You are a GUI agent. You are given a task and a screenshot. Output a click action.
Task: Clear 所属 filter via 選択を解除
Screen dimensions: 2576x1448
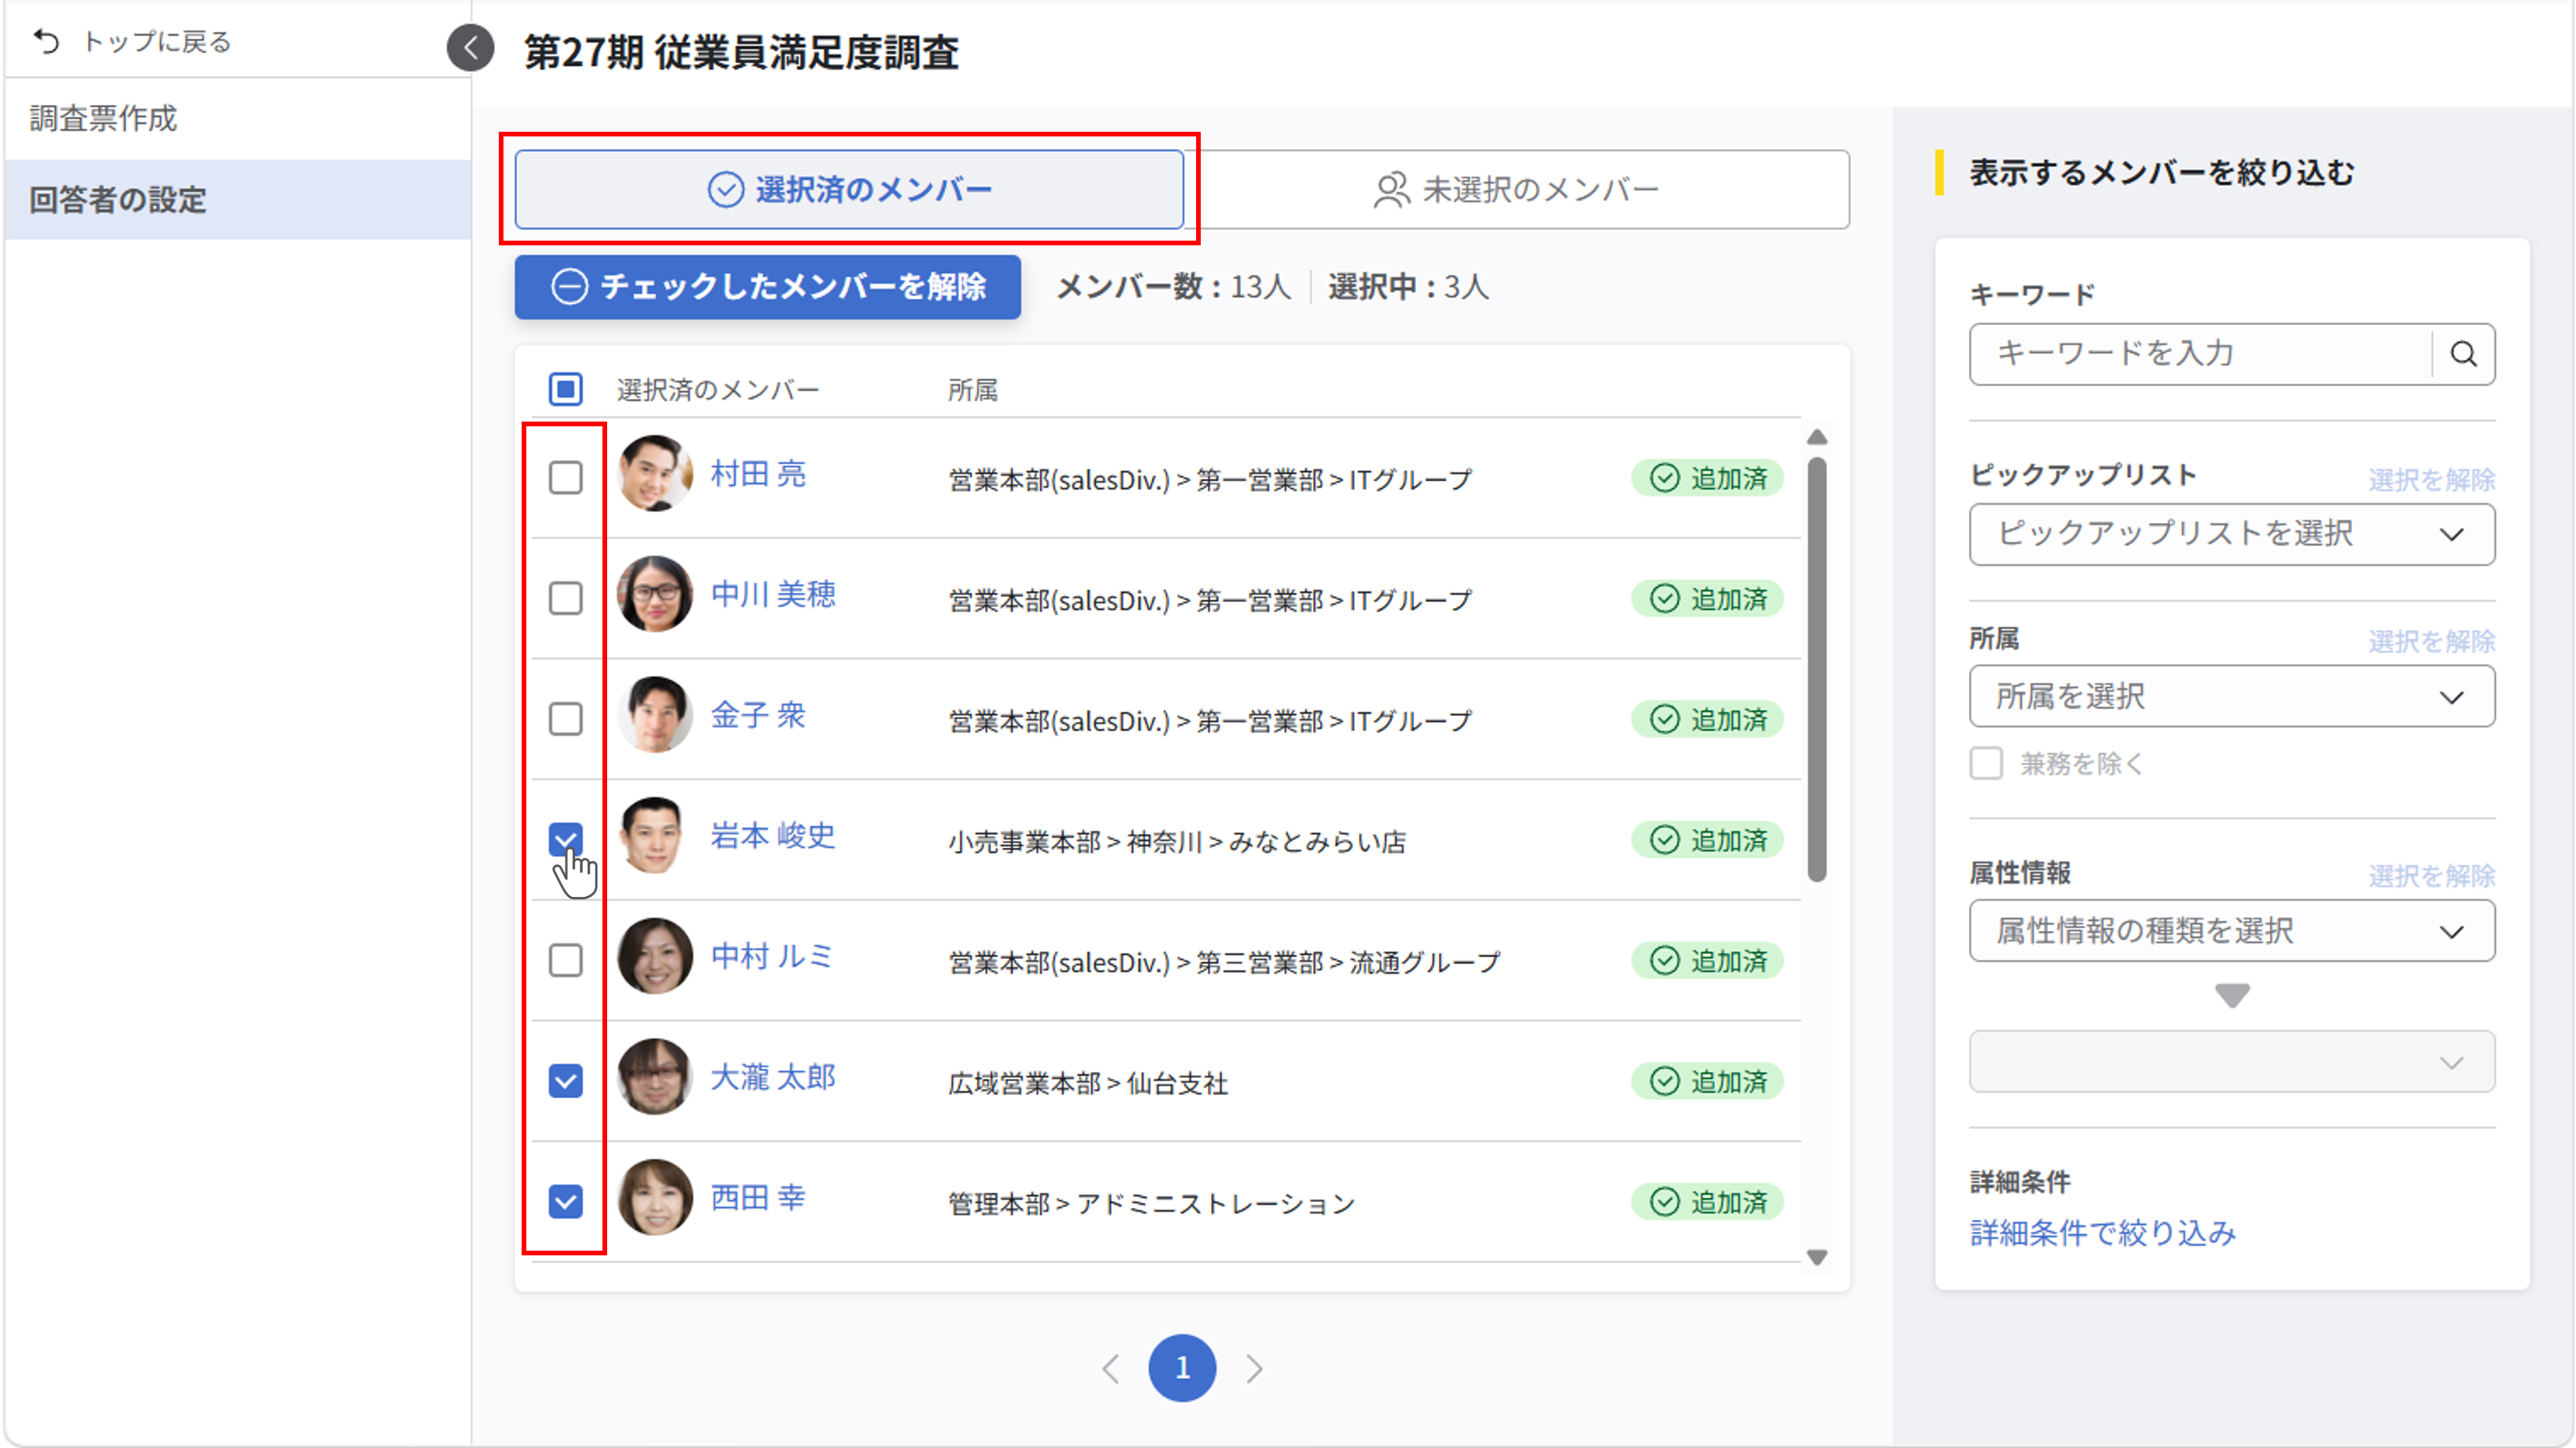point(2431,641)
